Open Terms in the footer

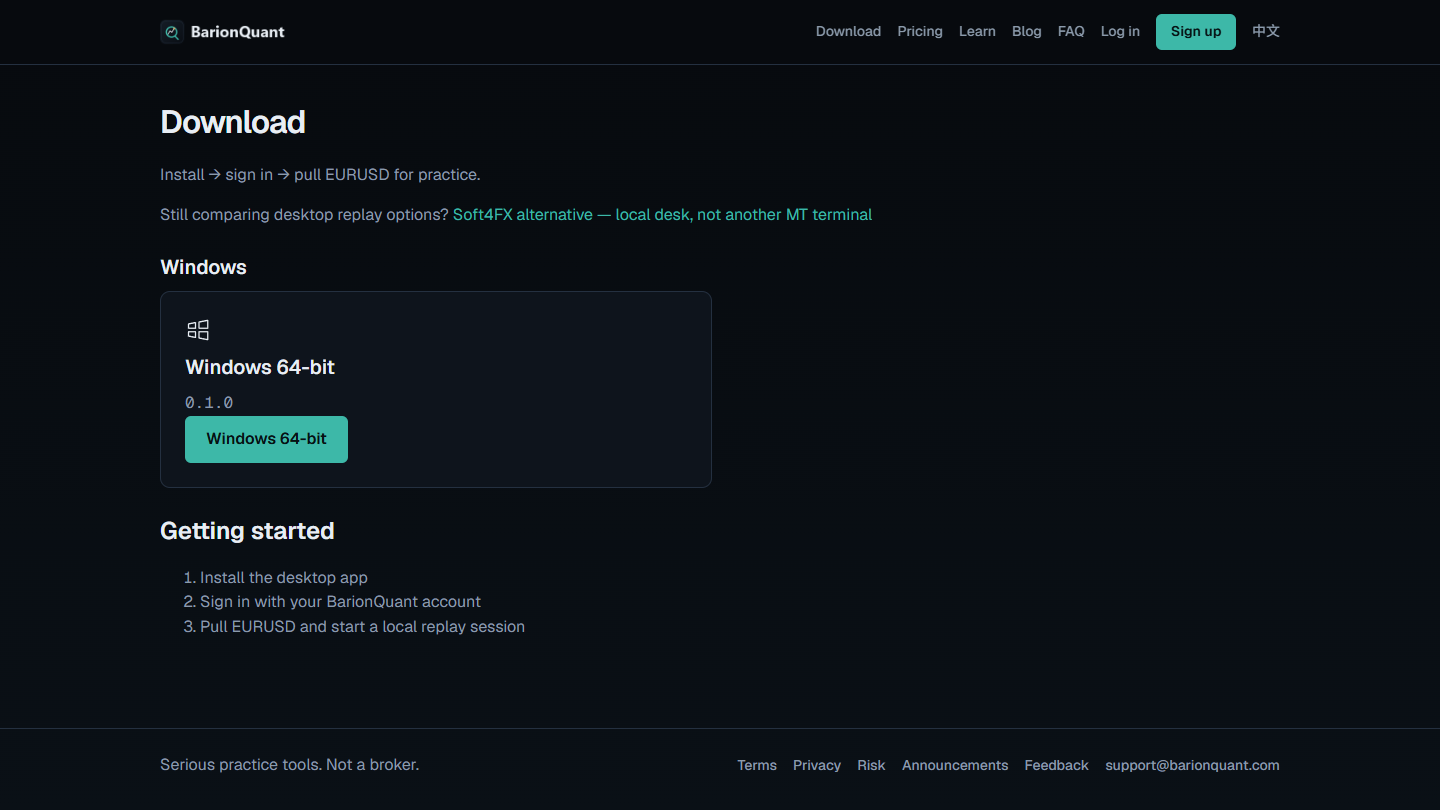[757, 765]
